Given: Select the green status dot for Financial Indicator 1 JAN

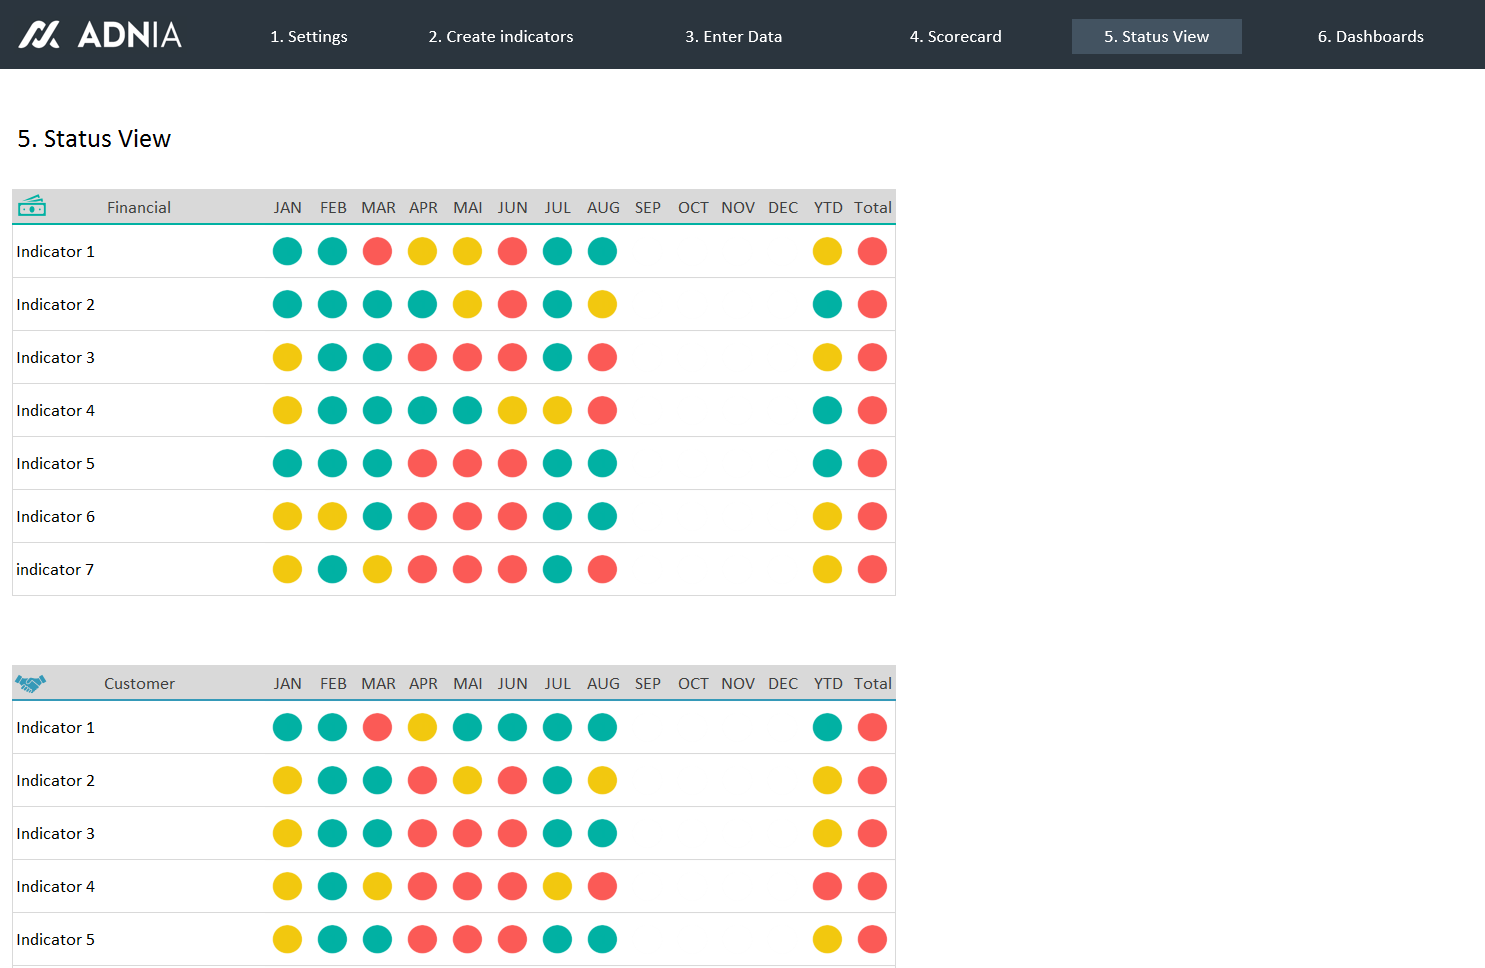Looking at the screenshot, I should 287,251.
